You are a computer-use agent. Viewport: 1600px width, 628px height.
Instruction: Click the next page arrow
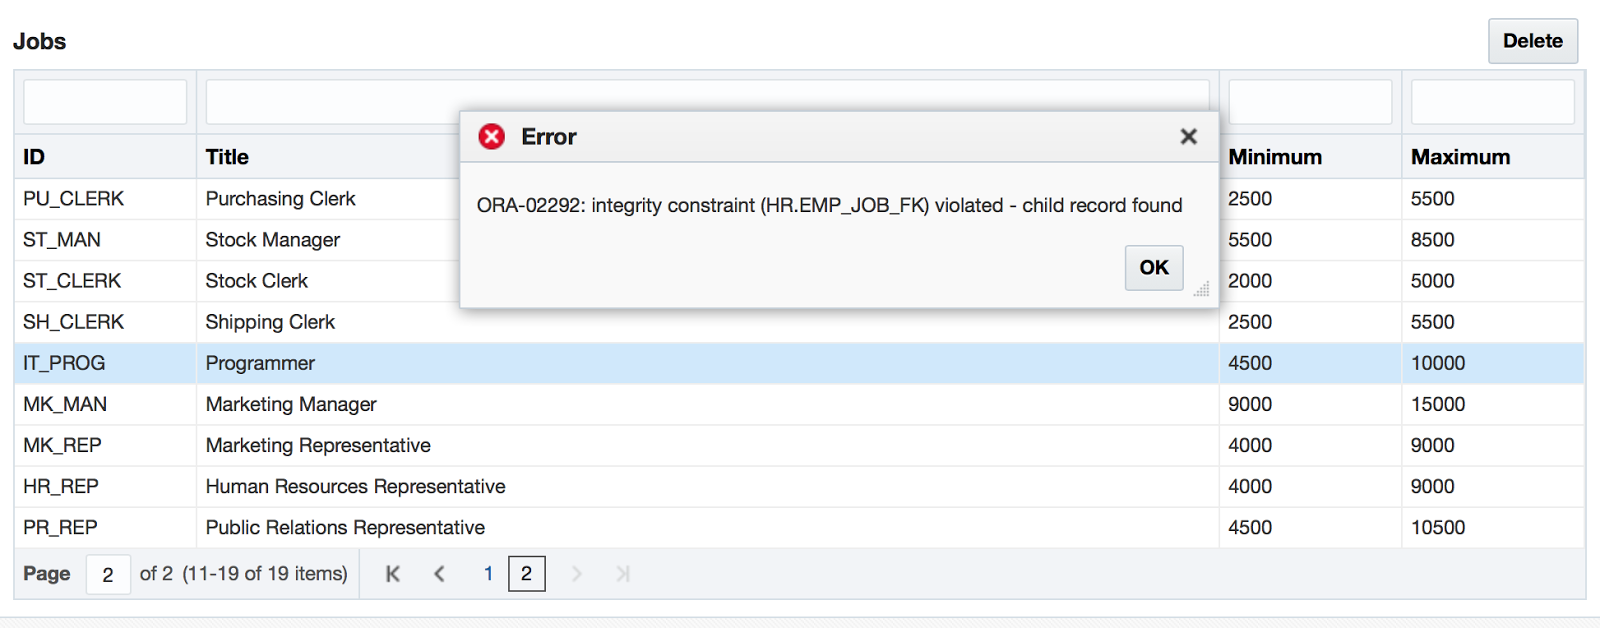coord(576,574)
